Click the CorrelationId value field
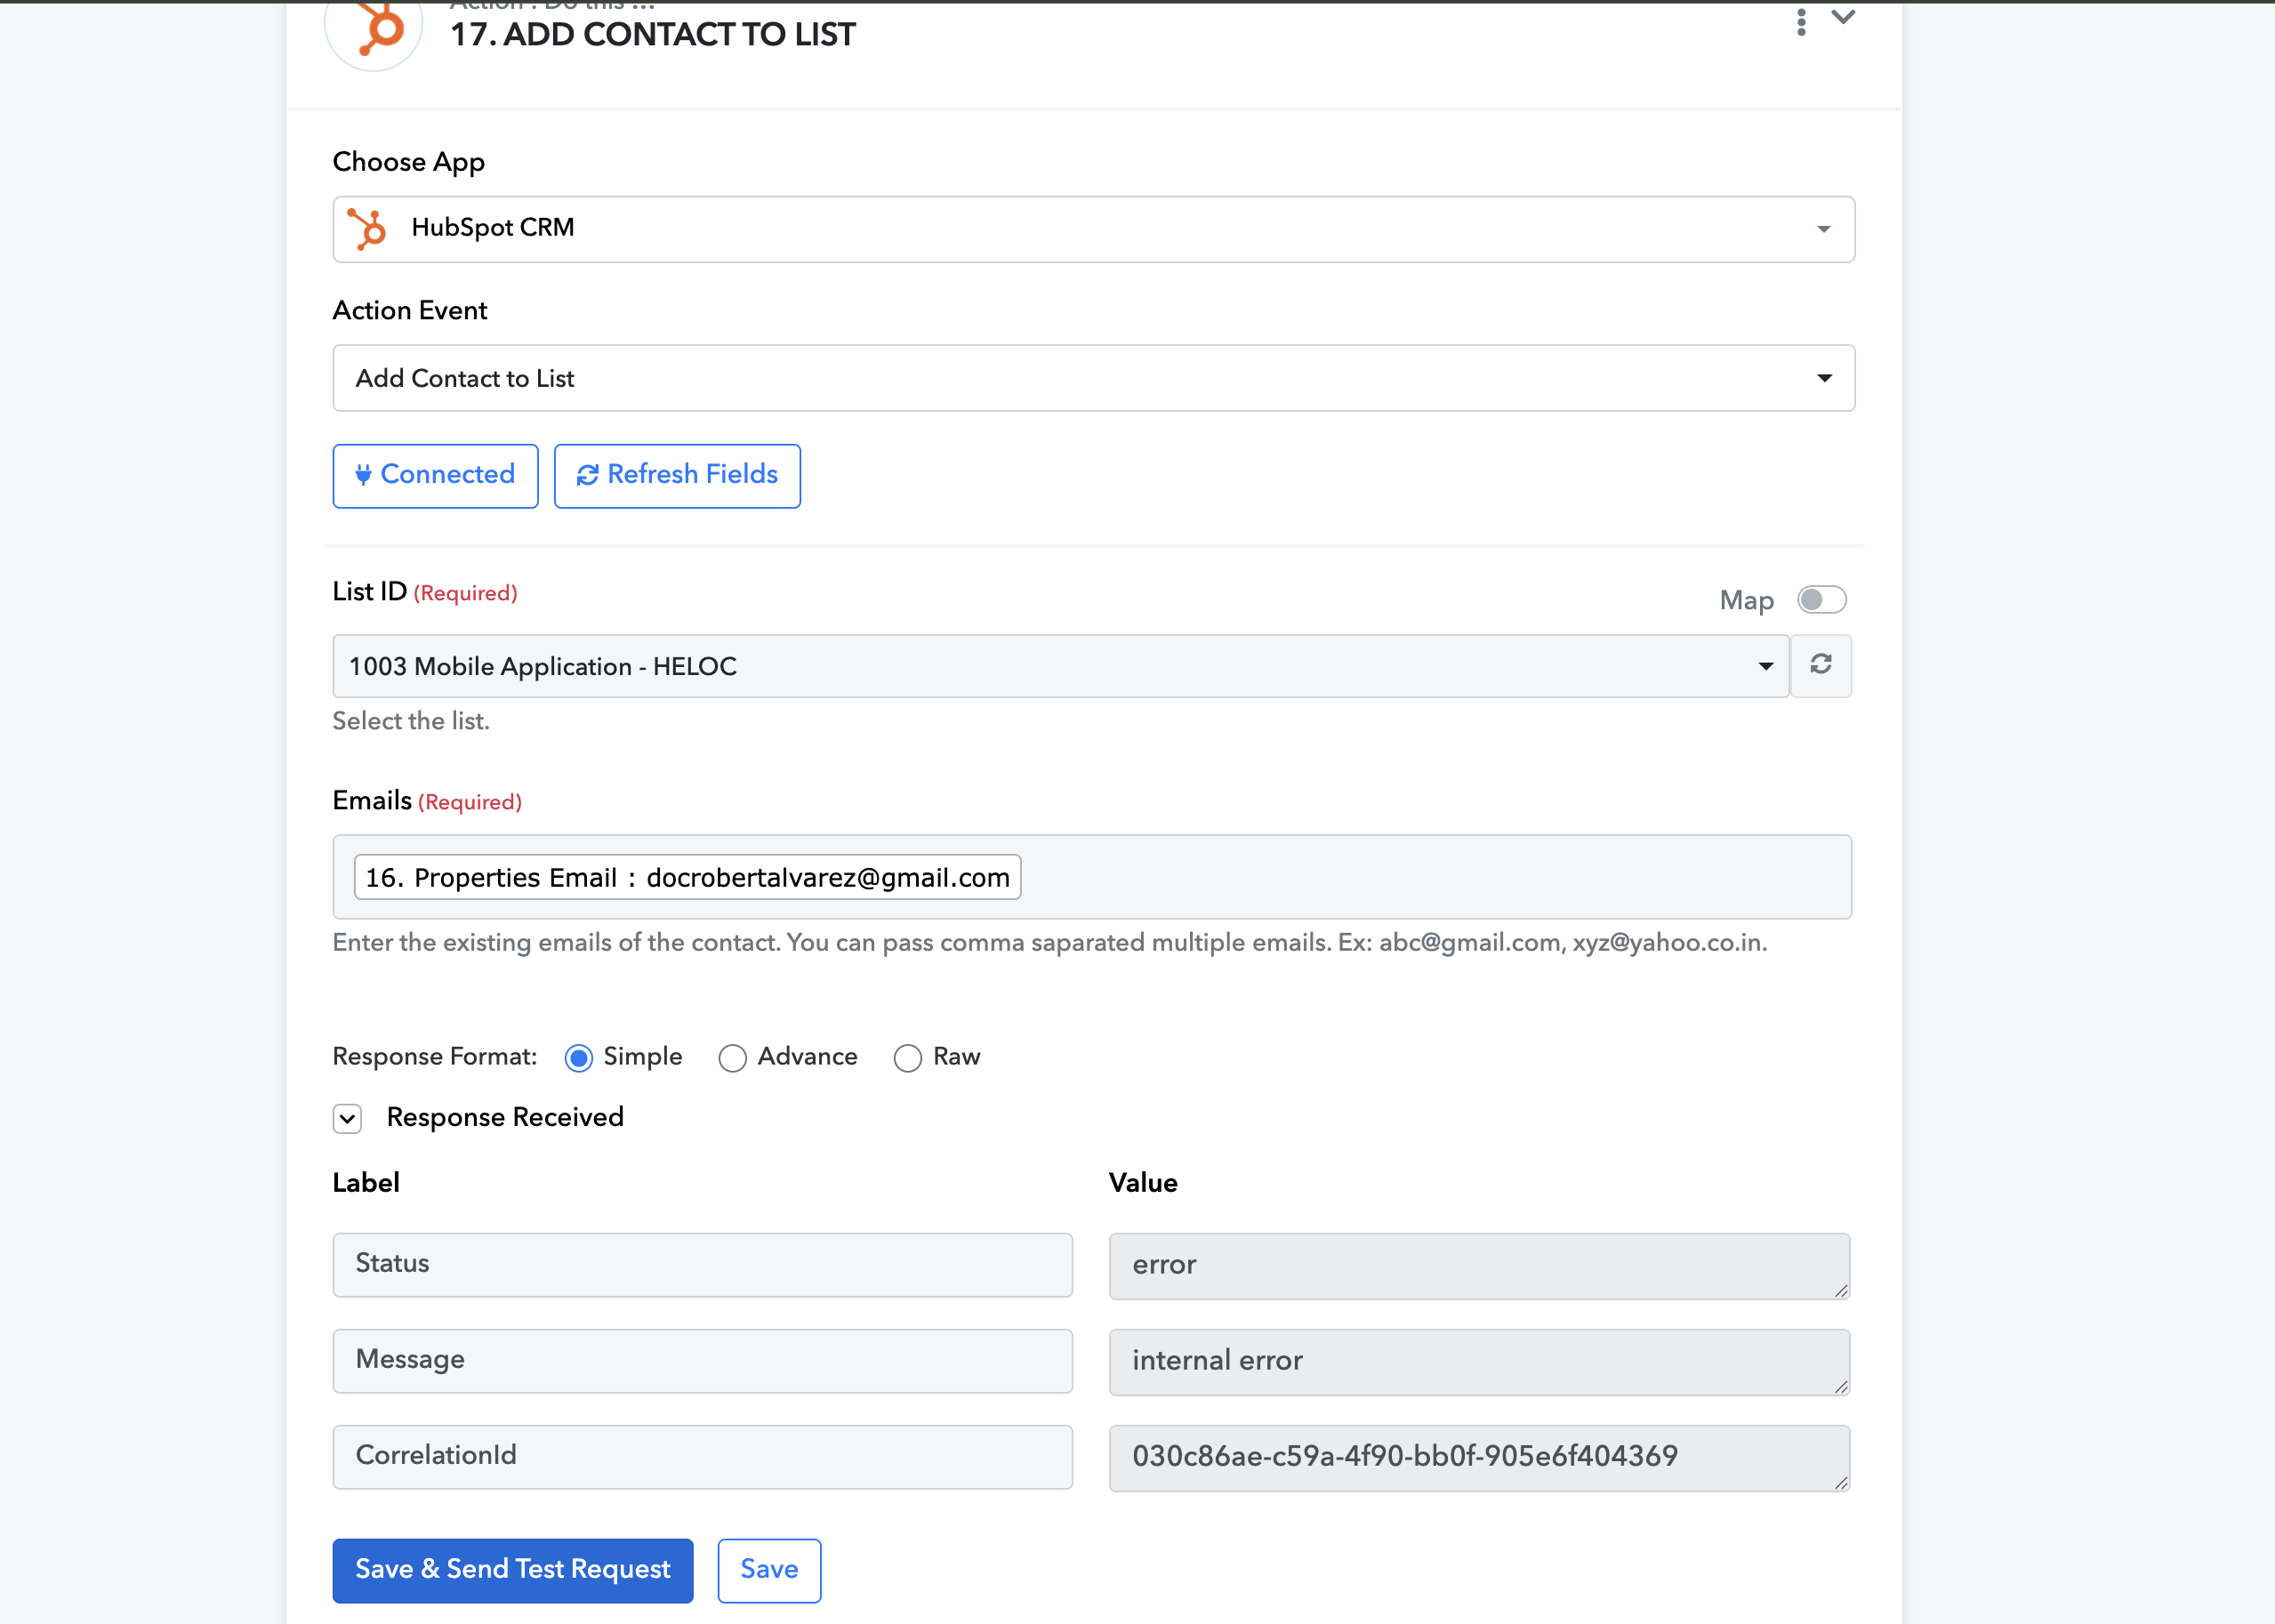This screenshot has width=2275, height=1624. [x=1478, y=1457]
